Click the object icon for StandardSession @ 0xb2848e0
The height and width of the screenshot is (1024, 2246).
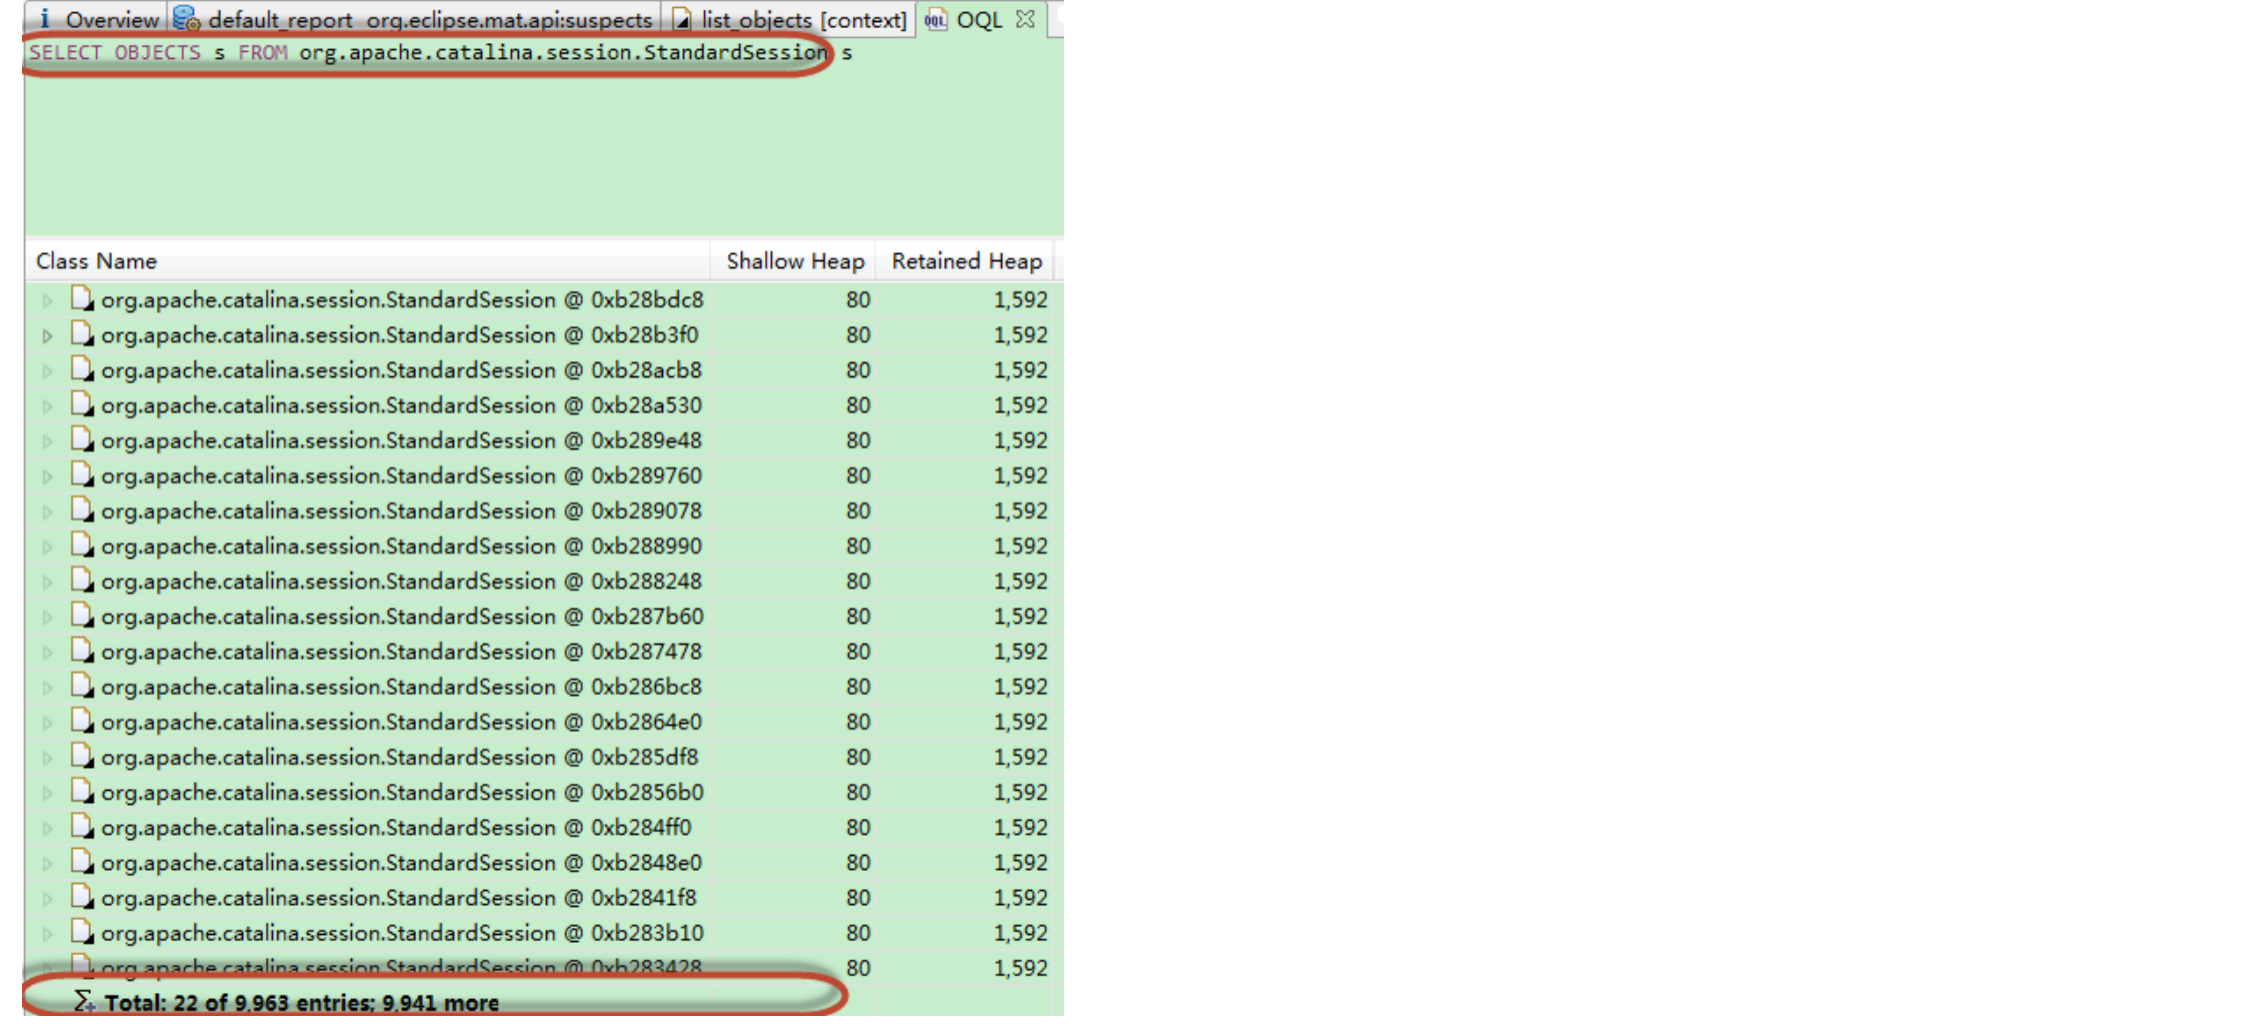pos(82,861)
